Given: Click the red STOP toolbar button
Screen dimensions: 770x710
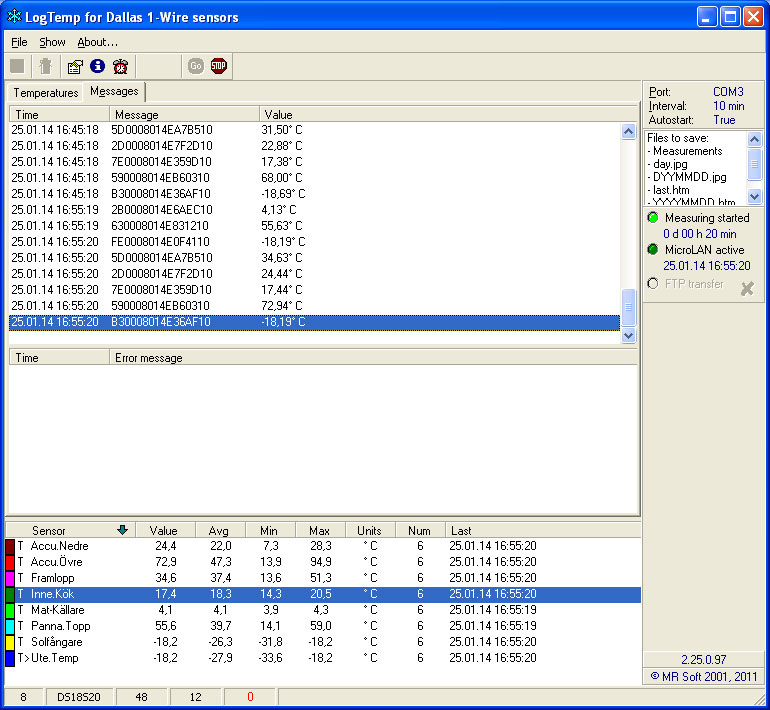Looking at the screenshot, I should [x=219, y=66].
